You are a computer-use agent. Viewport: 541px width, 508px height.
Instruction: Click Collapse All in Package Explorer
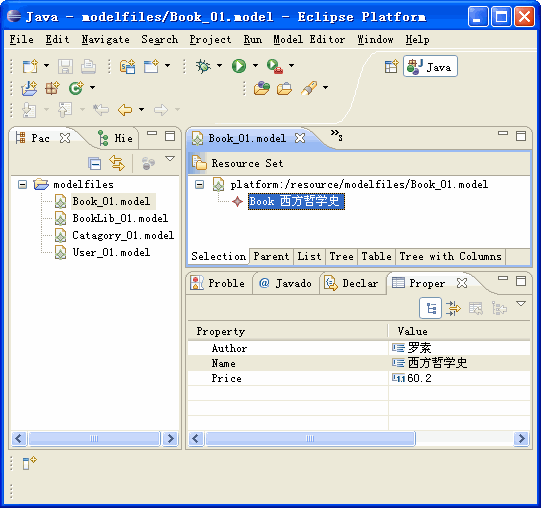click(x=95, y=163)
